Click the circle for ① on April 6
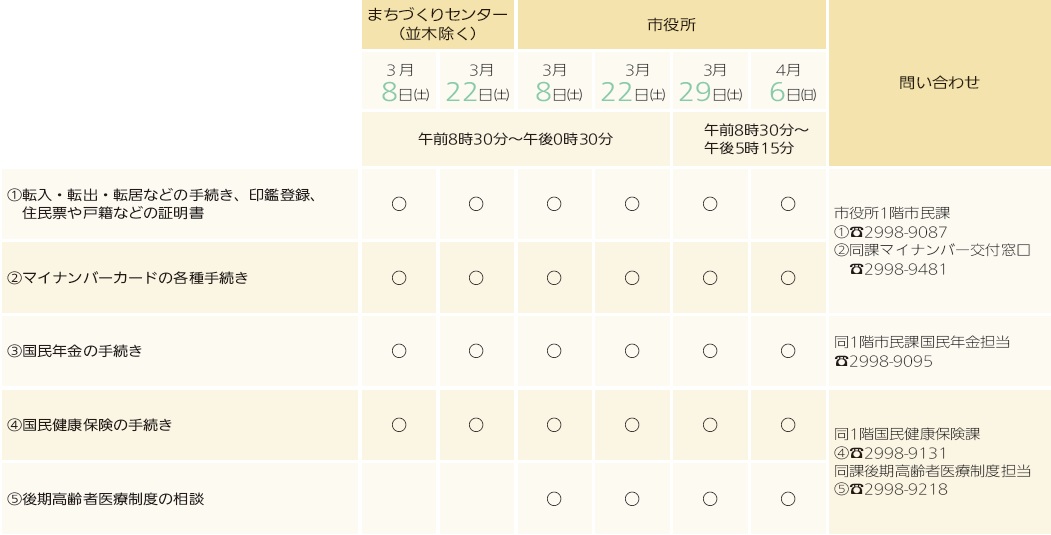1051x535 pixels. click(x=788, y=204)
